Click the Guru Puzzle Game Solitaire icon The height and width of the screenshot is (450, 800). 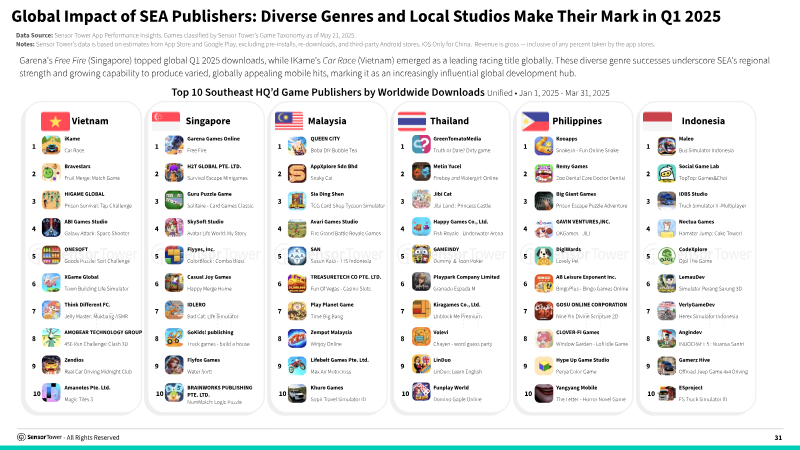pos(174,201)
